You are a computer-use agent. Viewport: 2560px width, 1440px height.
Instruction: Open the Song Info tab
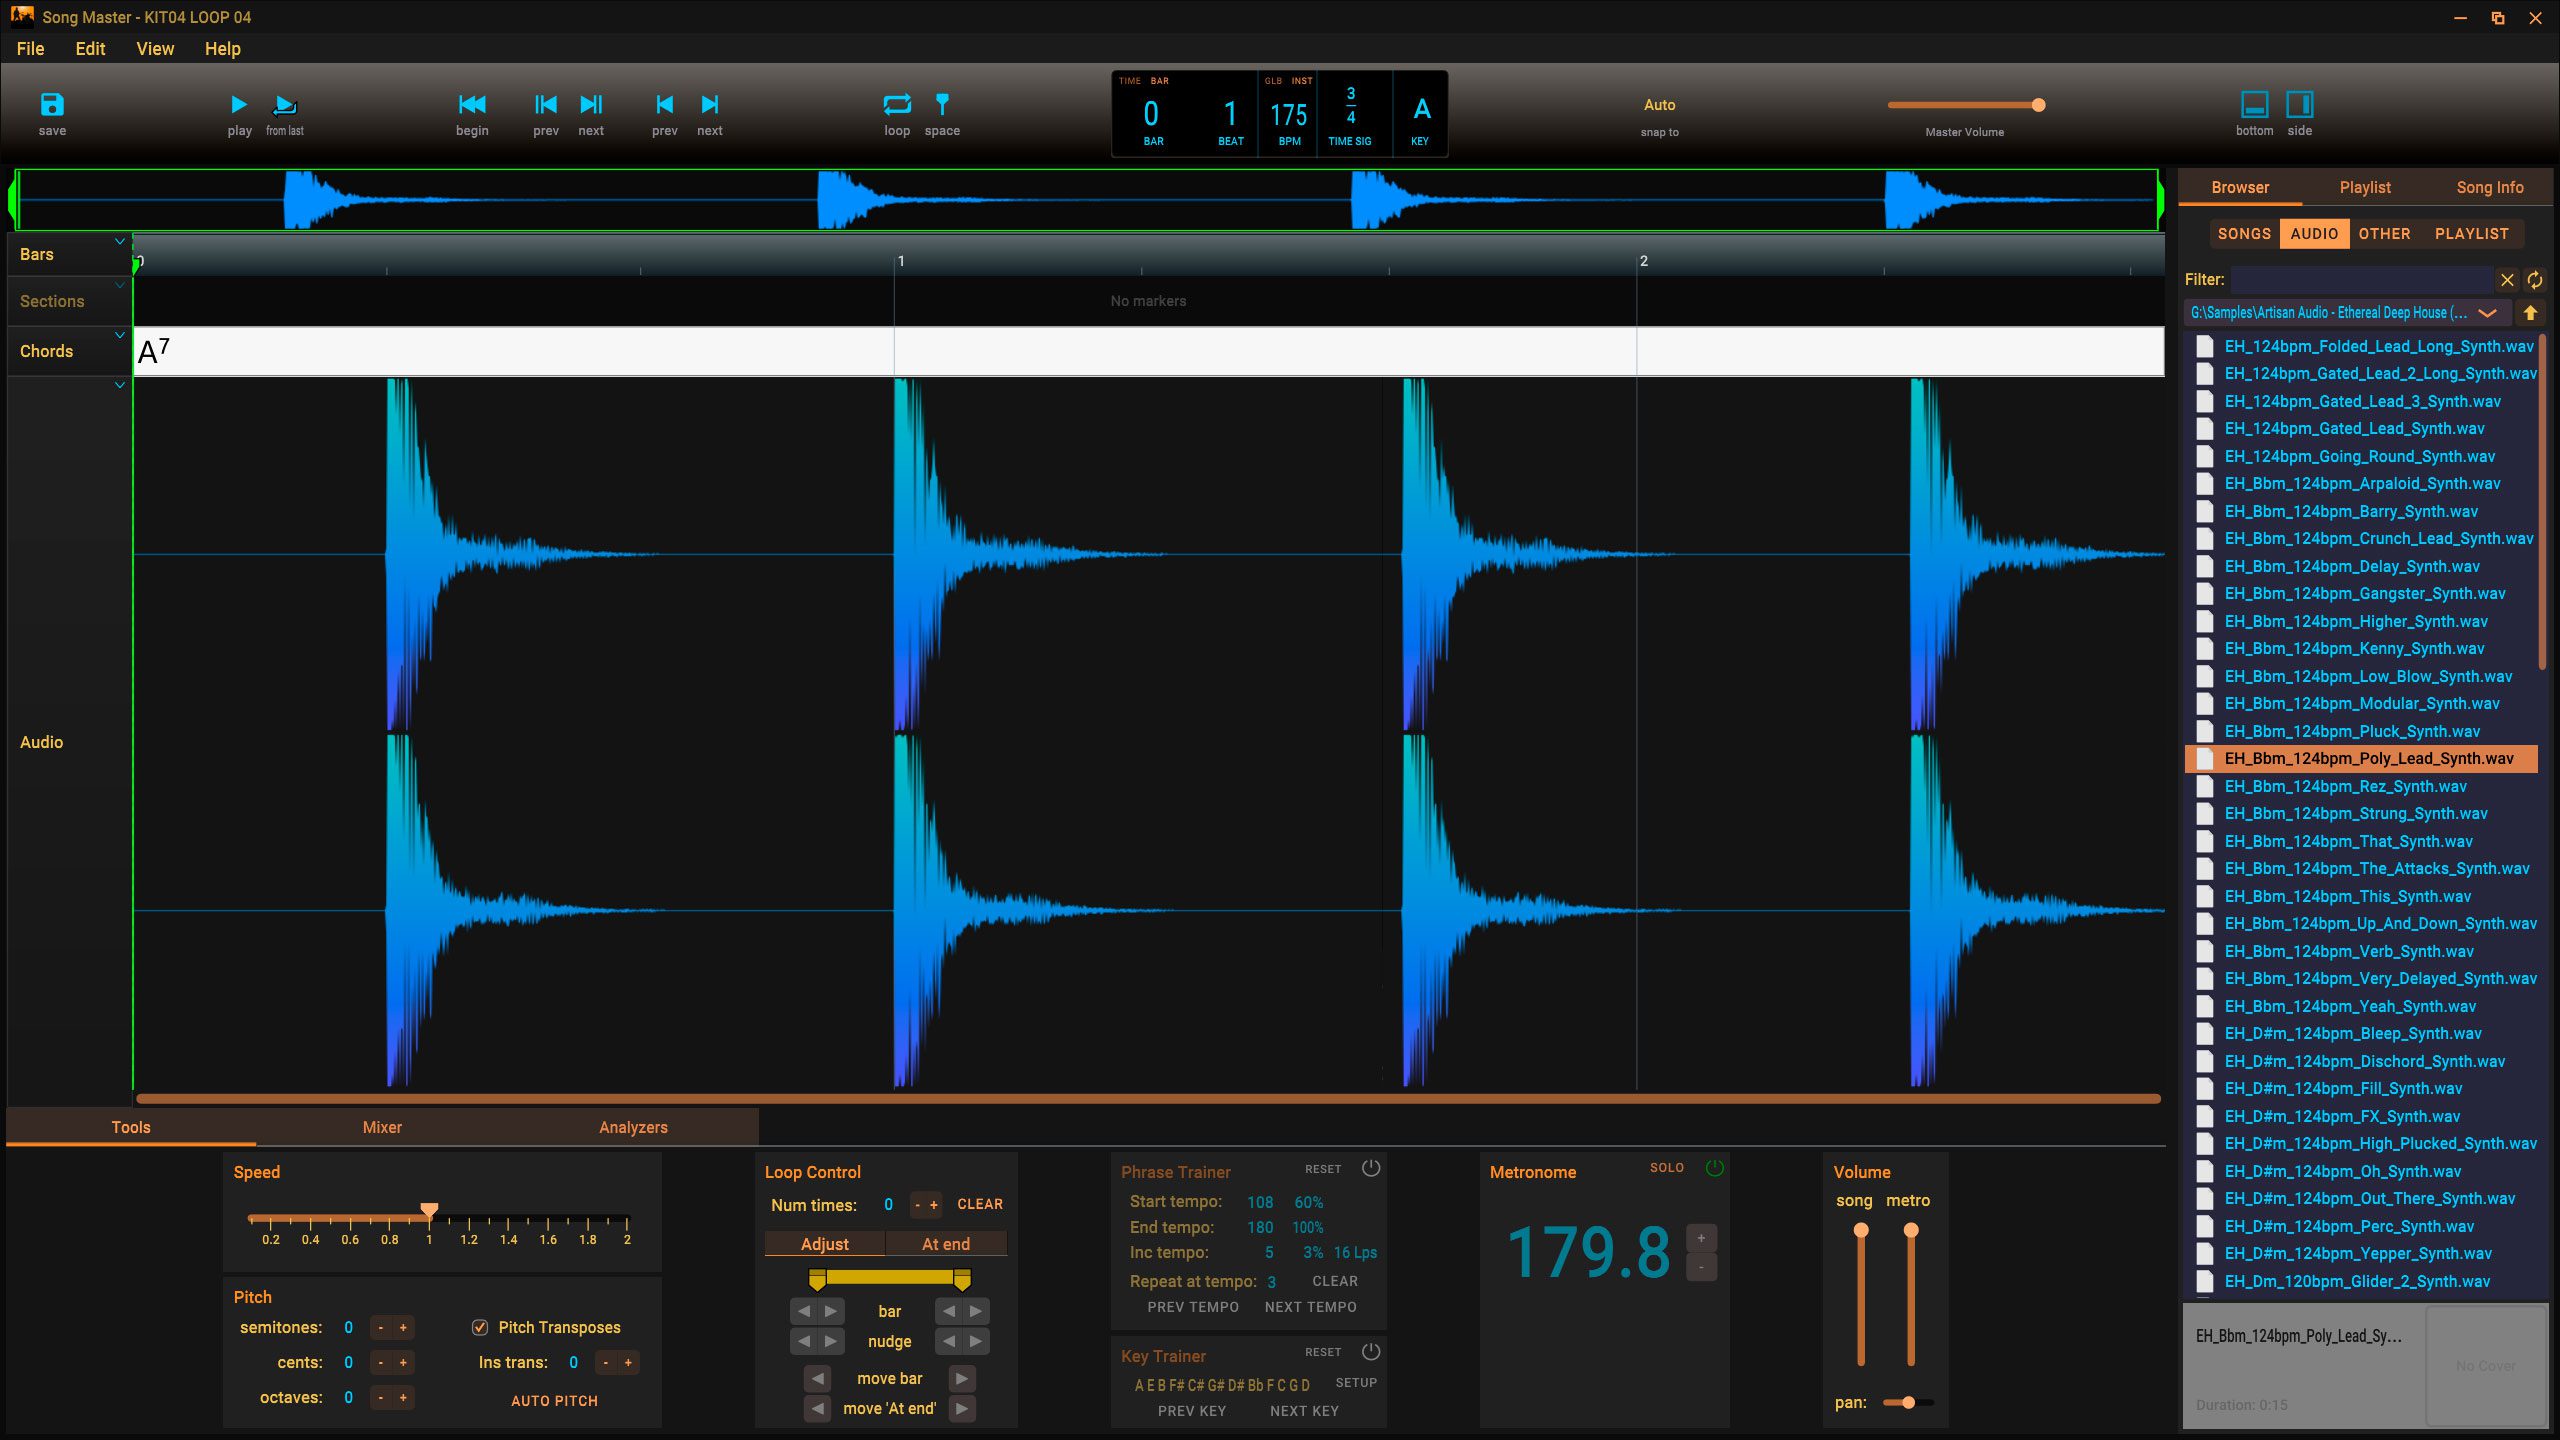click(2490, 187)
